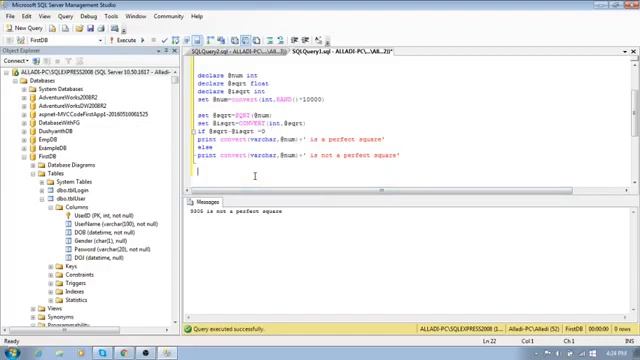
Task: Open the Debug menu
Action: pyautogui.click(x=89, y=16)
